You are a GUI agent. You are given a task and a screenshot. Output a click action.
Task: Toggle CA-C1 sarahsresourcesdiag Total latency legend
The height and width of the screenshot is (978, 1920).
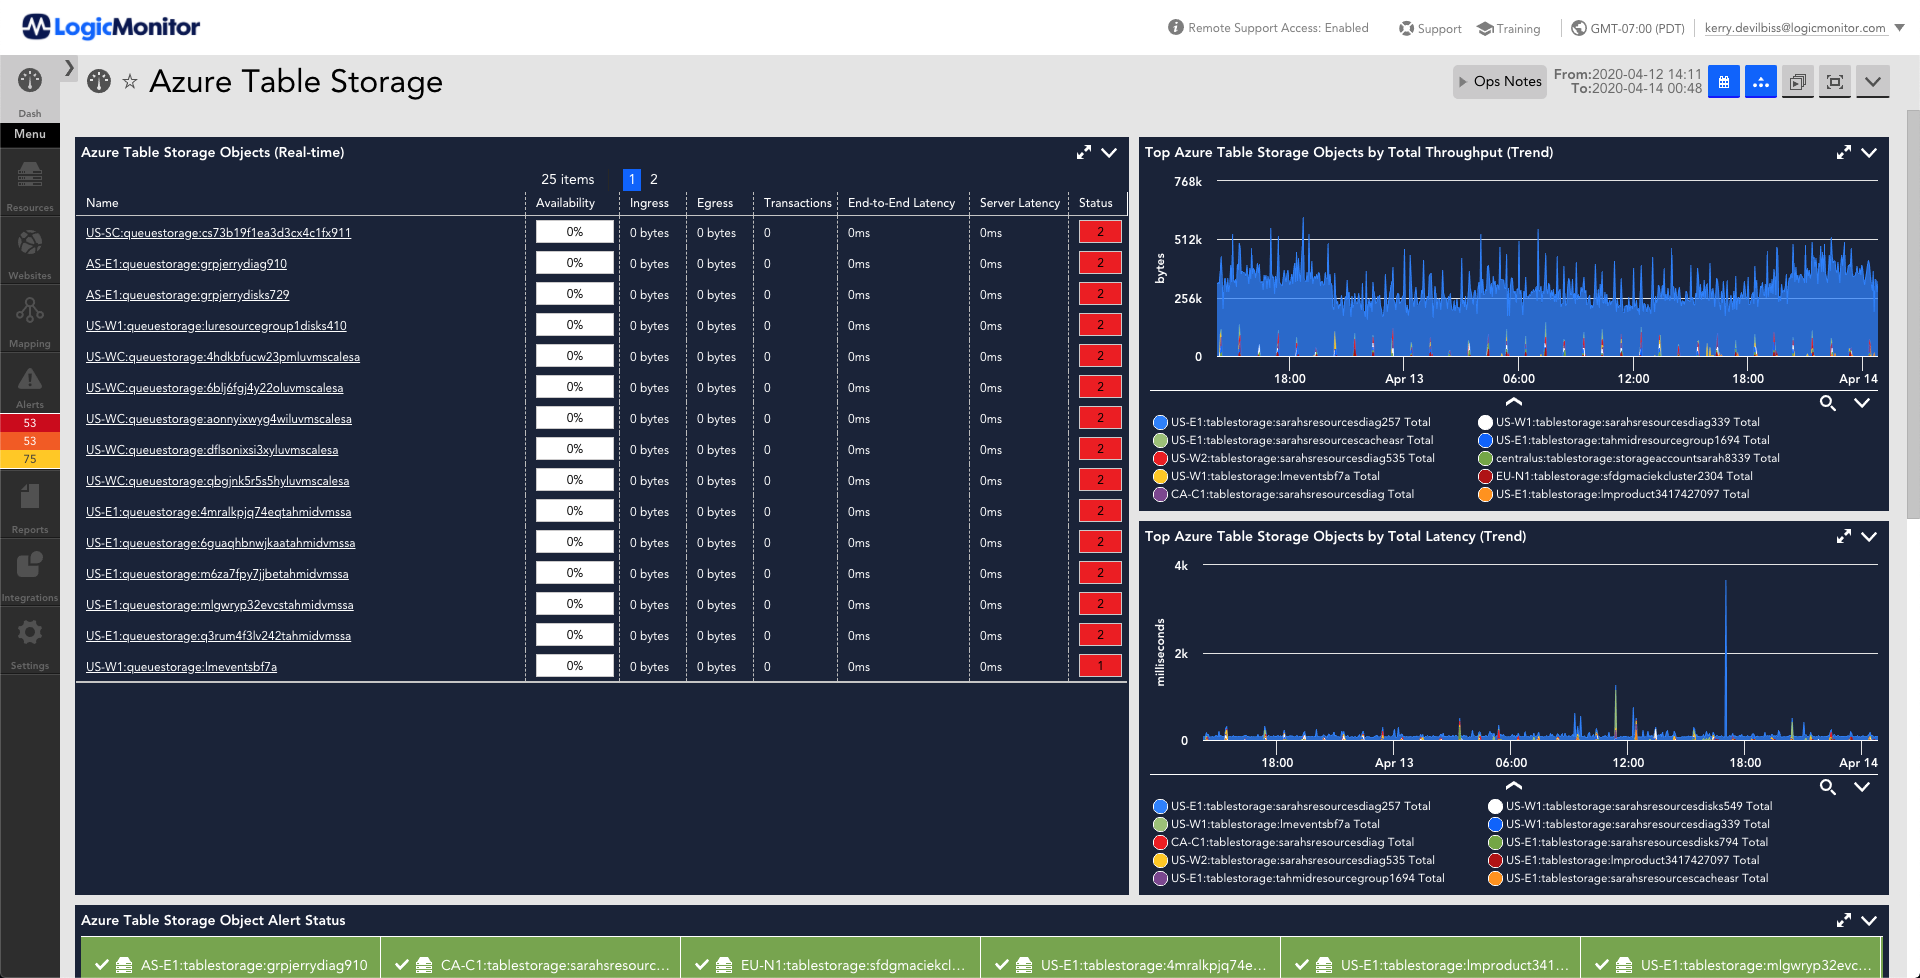1284,842
